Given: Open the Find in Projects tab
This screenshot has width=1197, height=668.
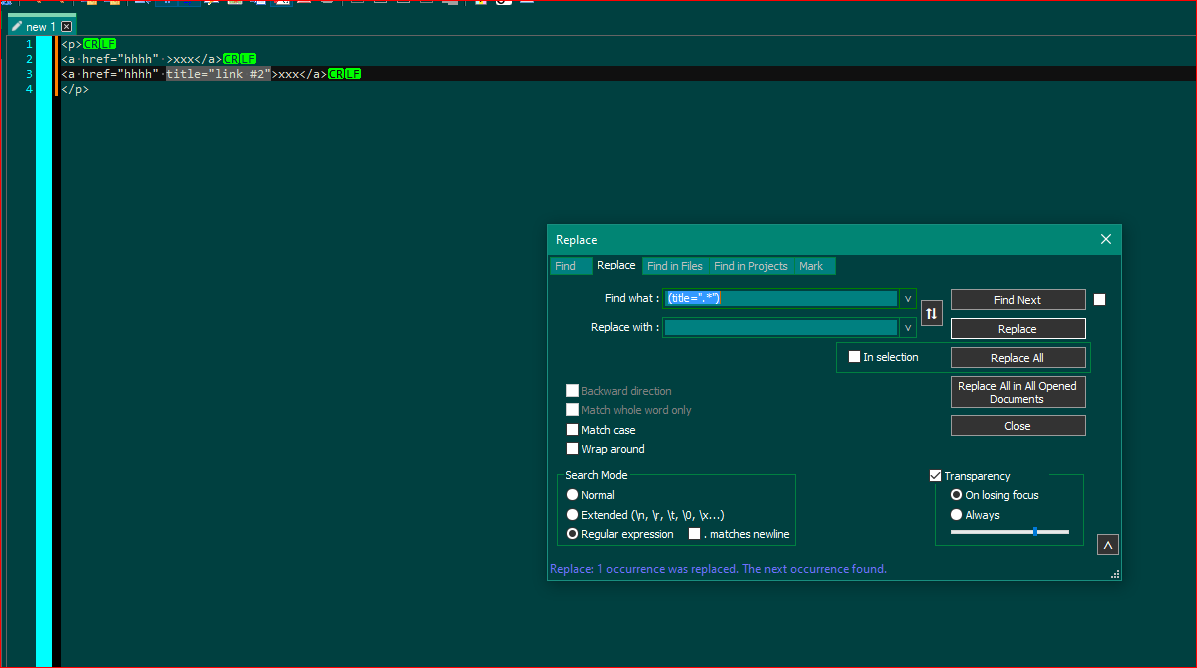Looking at the screenshot, I should [750, 266].
